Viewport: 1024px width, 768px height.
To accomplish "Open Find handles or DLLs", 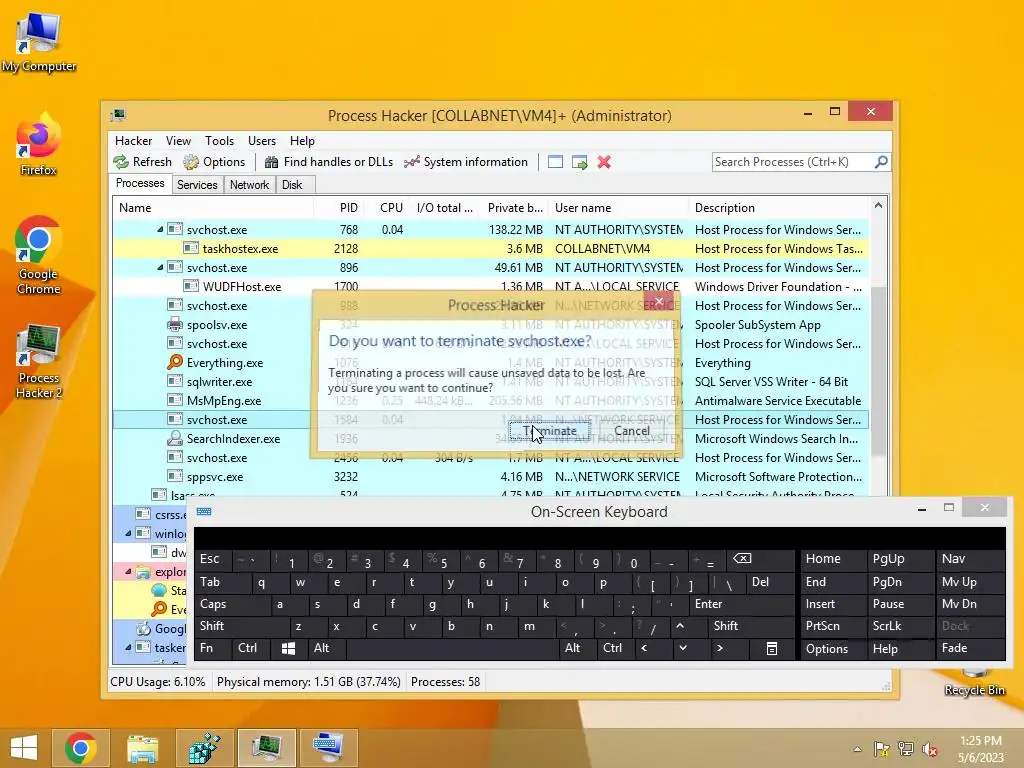I will tap(328, 162).
